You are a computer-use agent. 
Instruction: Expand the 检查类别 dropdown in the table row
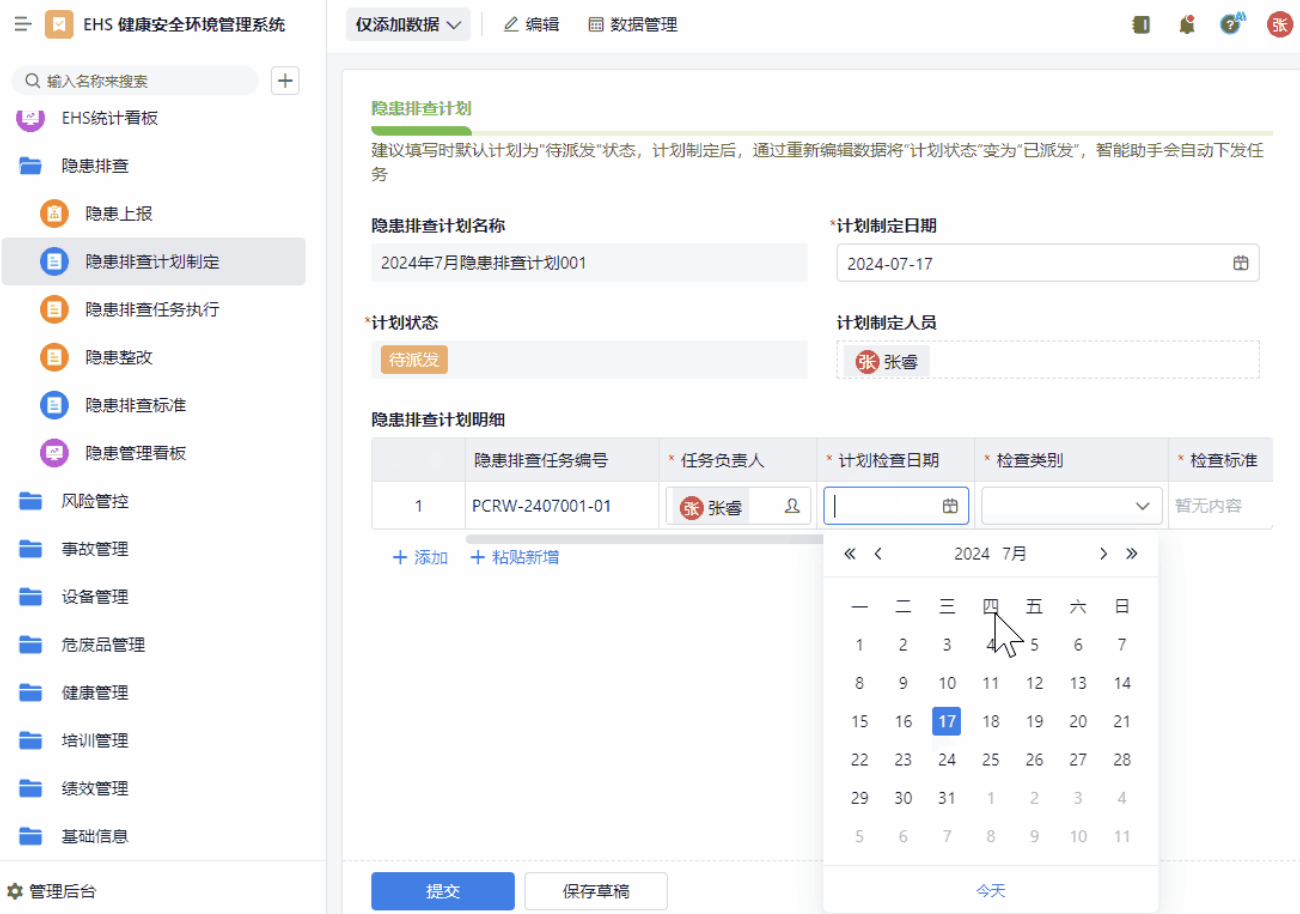[1142, 506]
